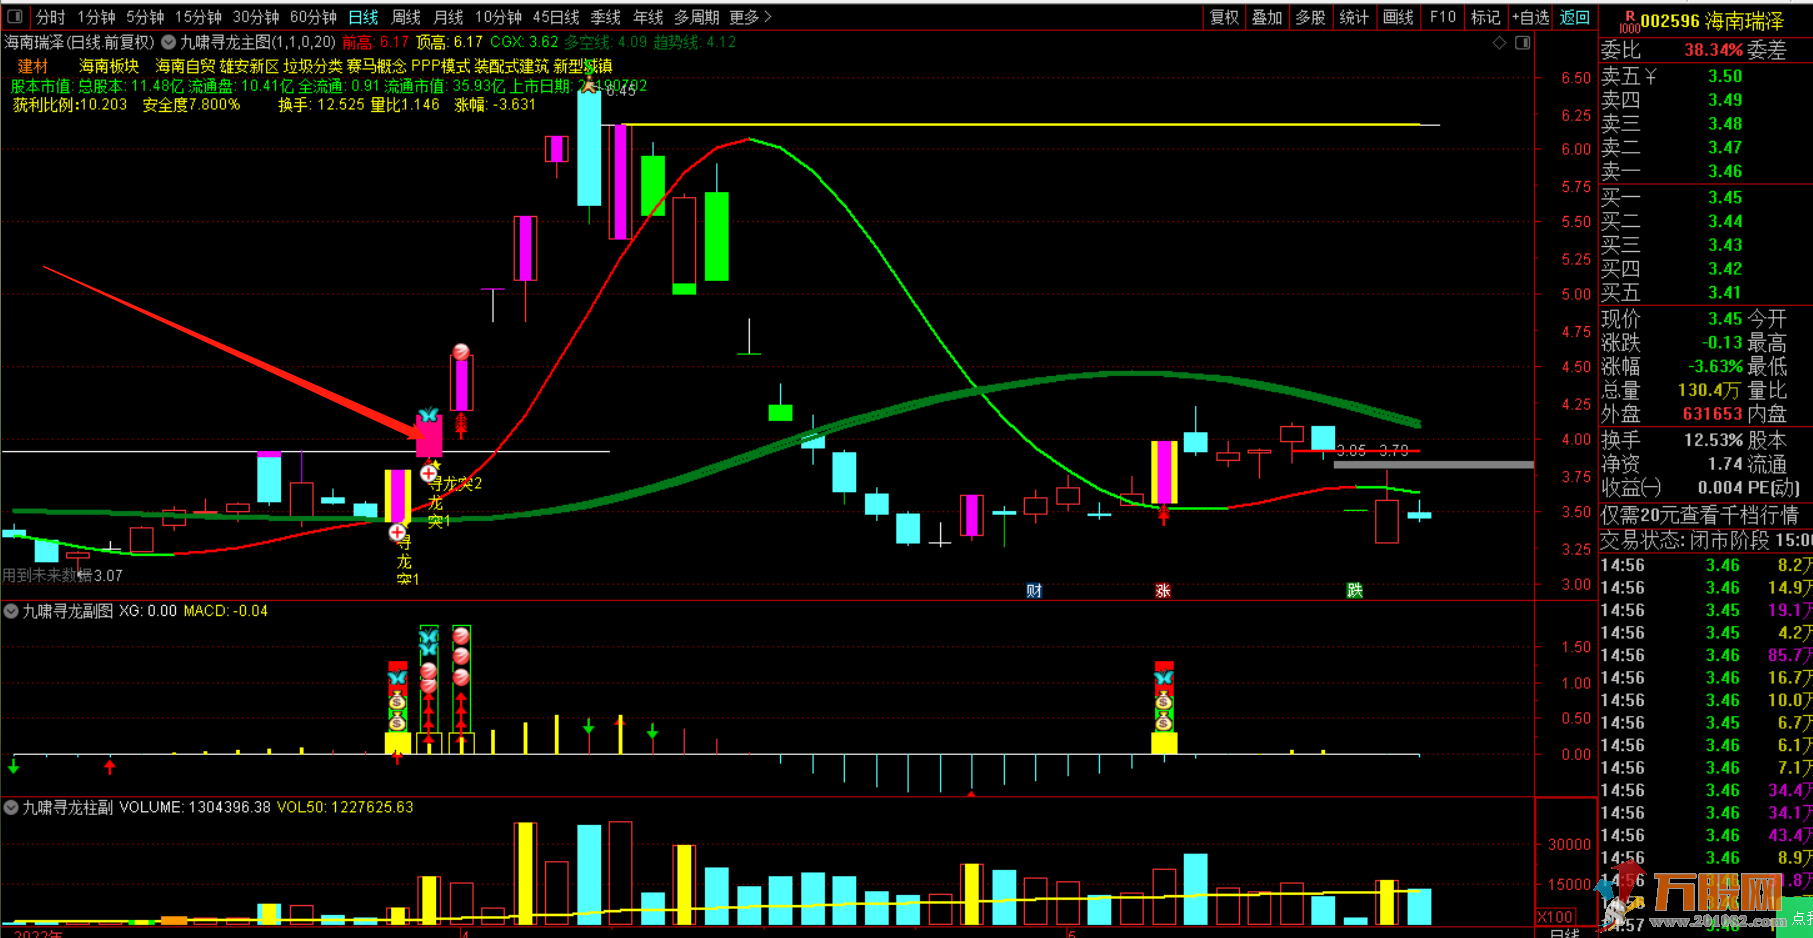1813x938 pixels.
Task: Click the R margin-trading icon beside stock code
Action: click(x=1628, y=21)
